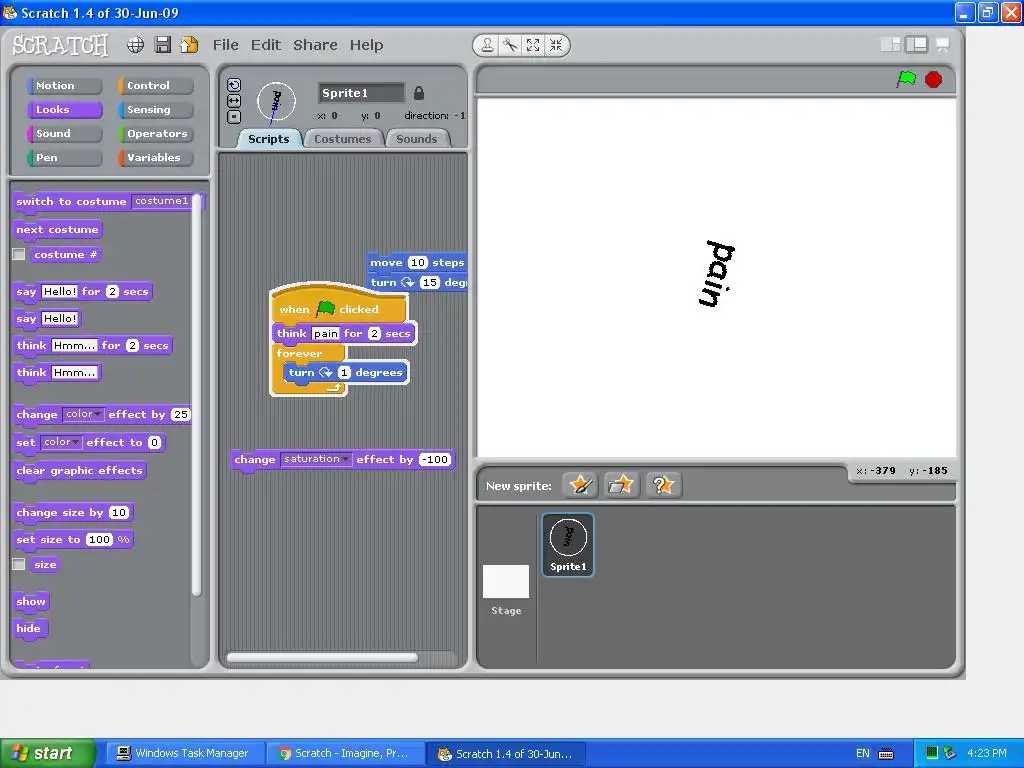The width and height of the screenshot is (1024, 768).
Task: Open the Pen blocks category
Action: pyautogui.click(x=64, y=158)
